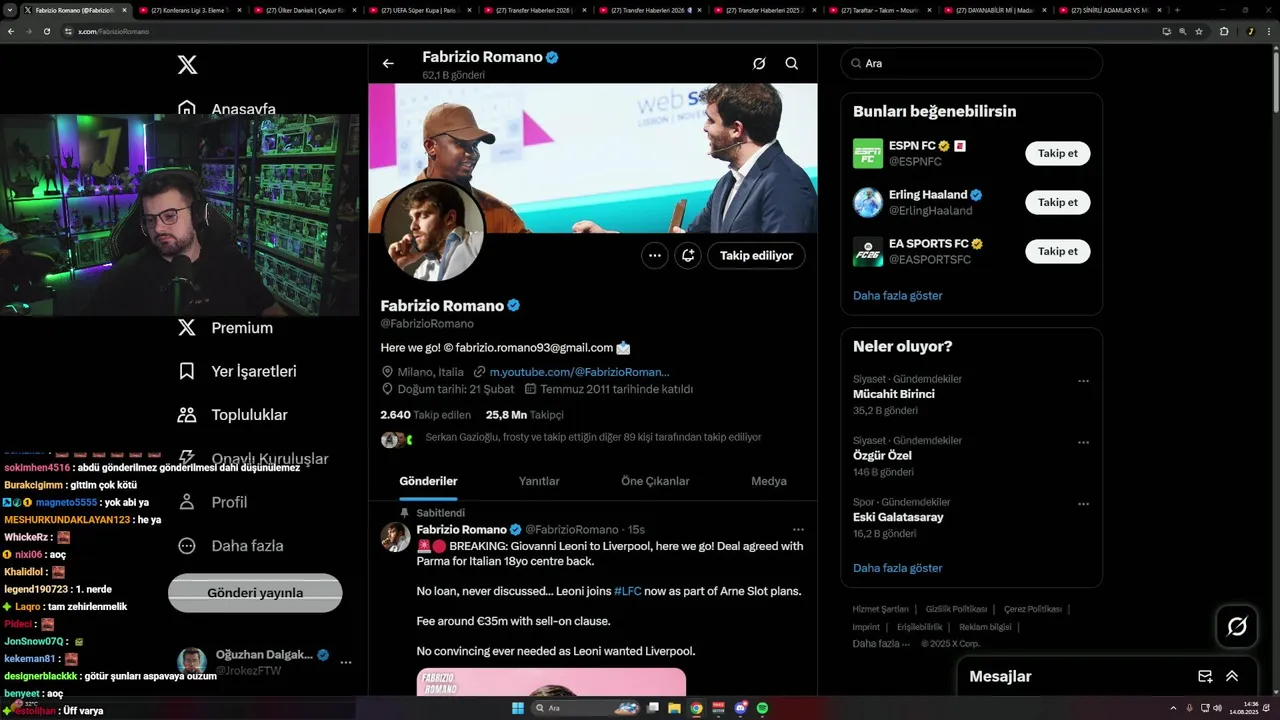Image resolution: width=1280 pixels, height=720 pixels.
Task: Toggle post notifications bell icon
Action: (x=688, y=255)
